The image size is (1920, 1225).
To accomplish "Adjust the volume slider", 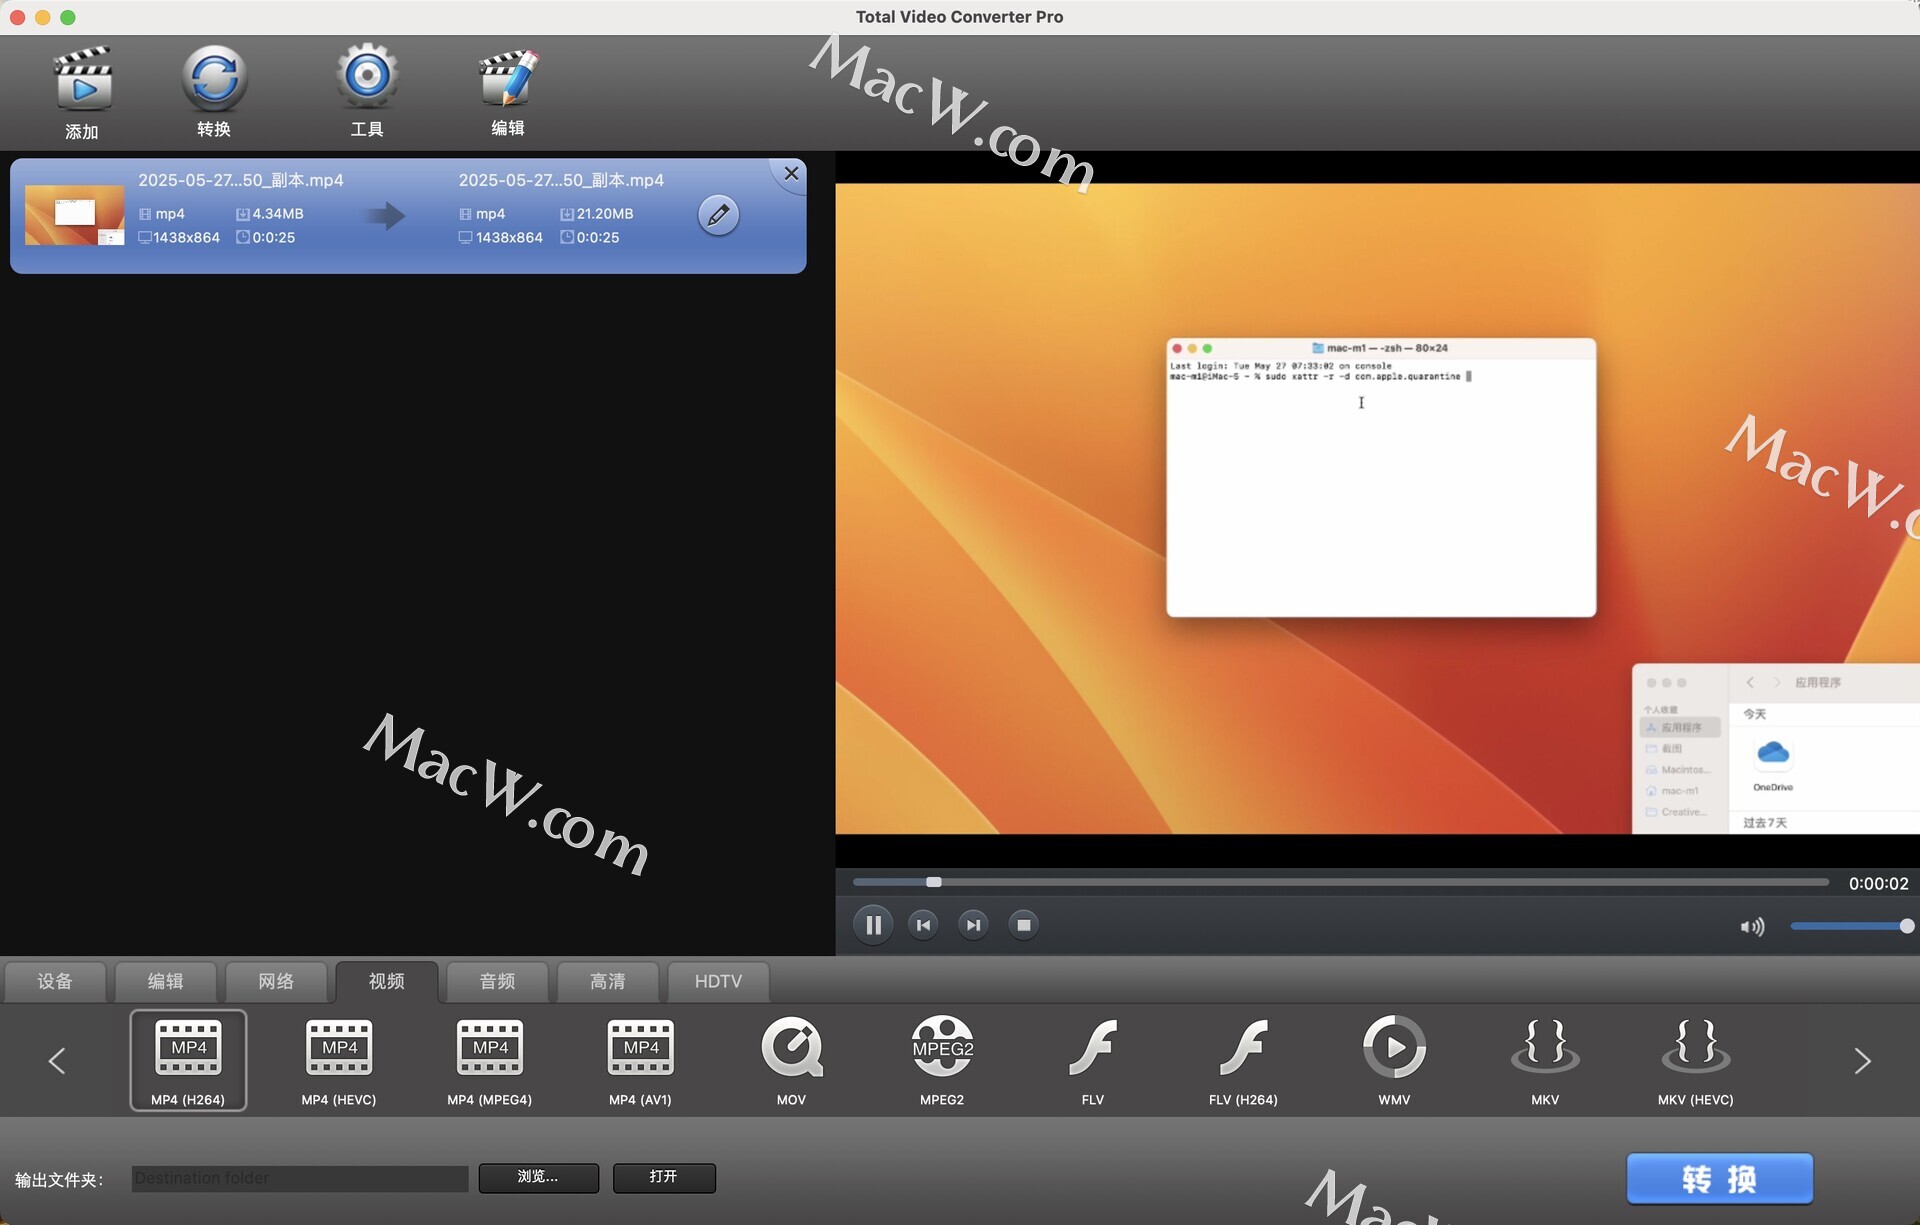I will [x=1851, y=926].
